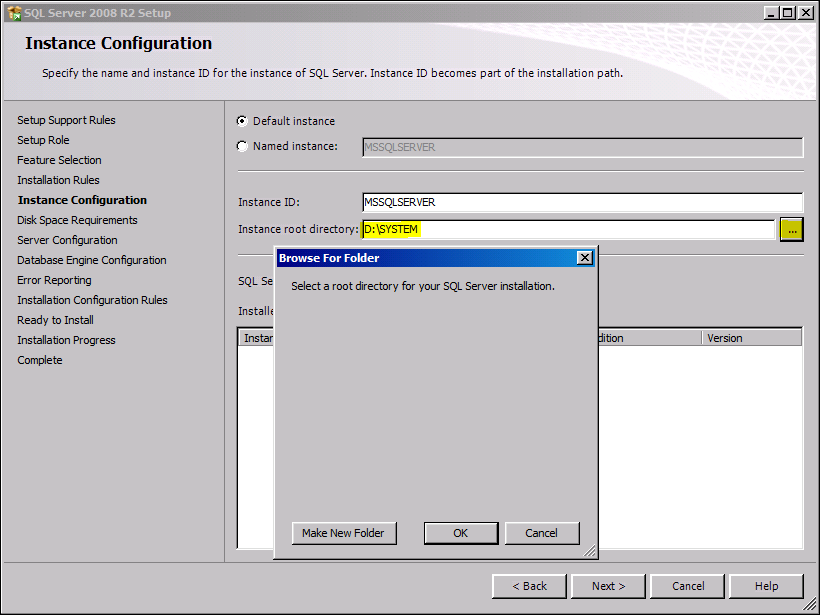Viewport: 820px width, 615px height.
Task: Confirm with OK in Browse For Folder
Action: (461, 533)
